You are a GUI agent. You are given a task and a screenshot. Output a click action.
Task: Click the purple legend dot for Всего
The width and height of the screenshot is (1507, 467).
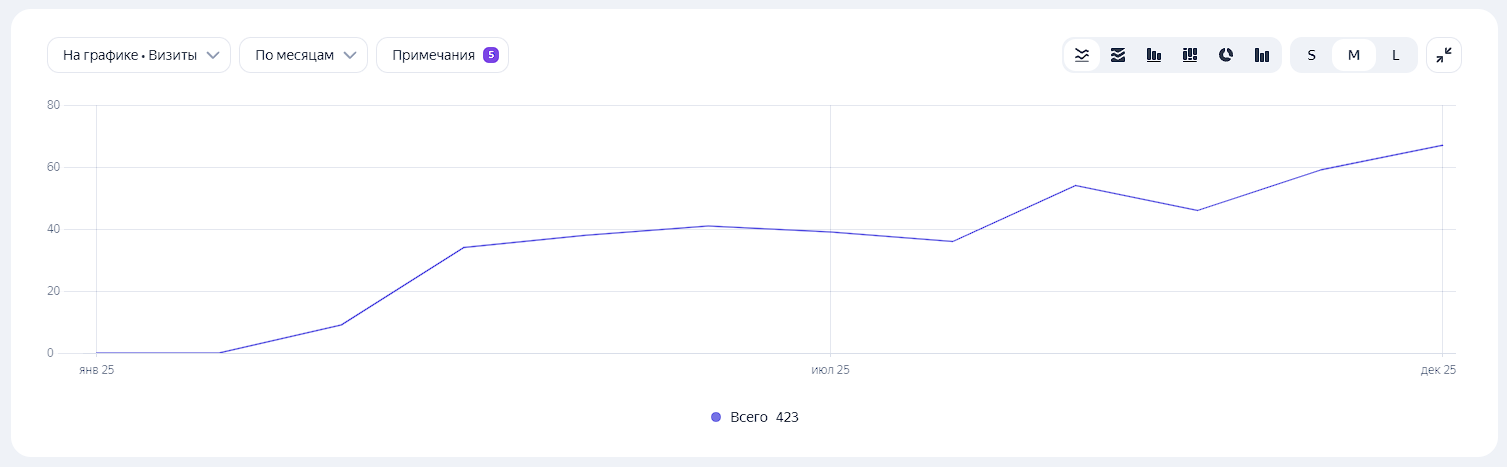(716, 417)
